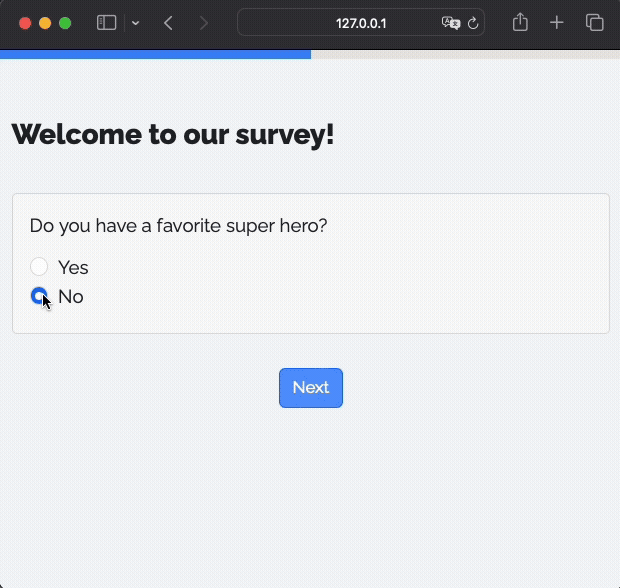Open the Share icon in the toolbar

[520, 22]
